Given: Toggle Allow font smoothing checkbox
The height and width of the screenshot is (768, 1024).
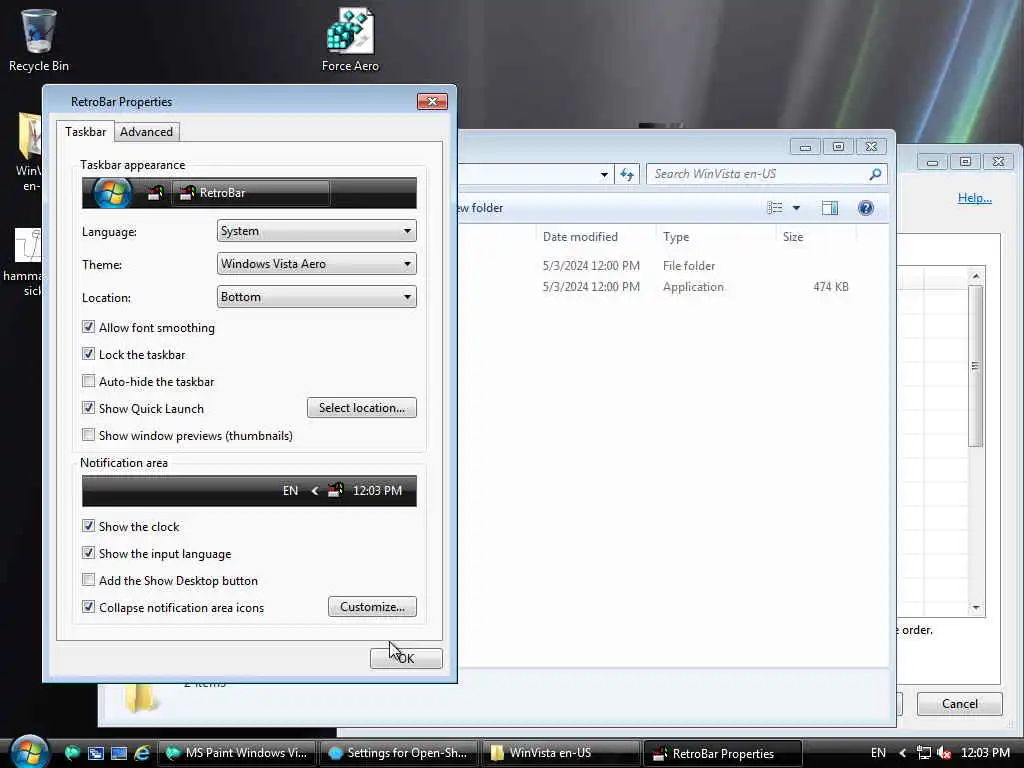Looking at the screenshot, I should coord(88,327).
